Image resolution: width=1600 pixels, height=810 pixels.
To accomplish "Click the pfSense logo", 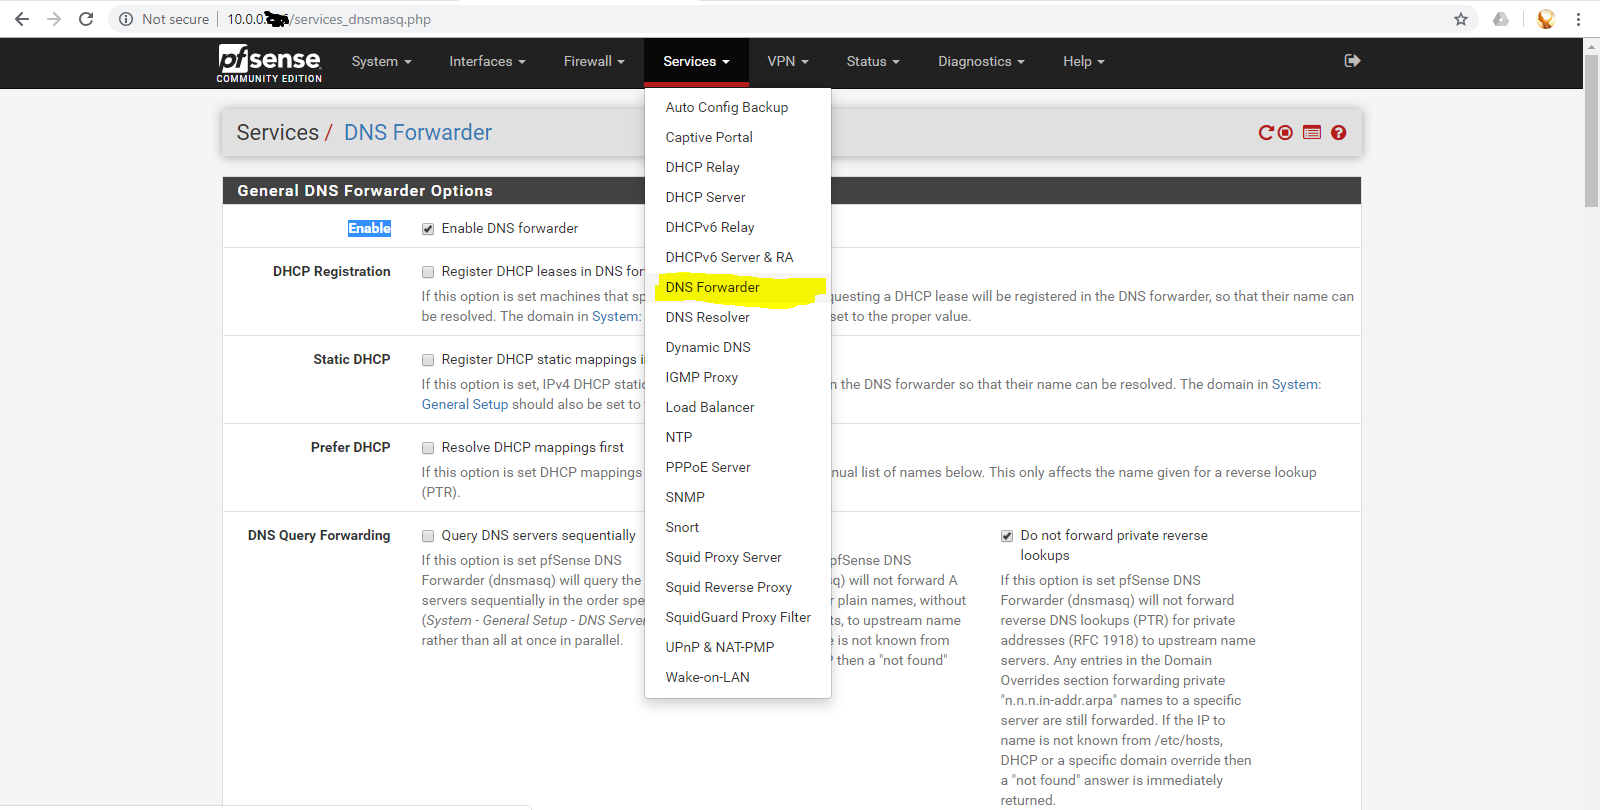I will 269,63.
